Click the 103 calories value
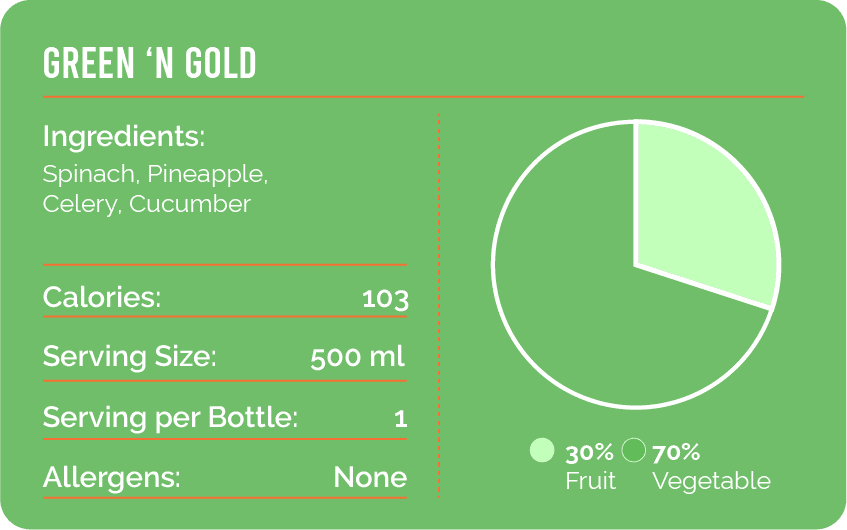847x530 pixels. (x=385, y=298)
